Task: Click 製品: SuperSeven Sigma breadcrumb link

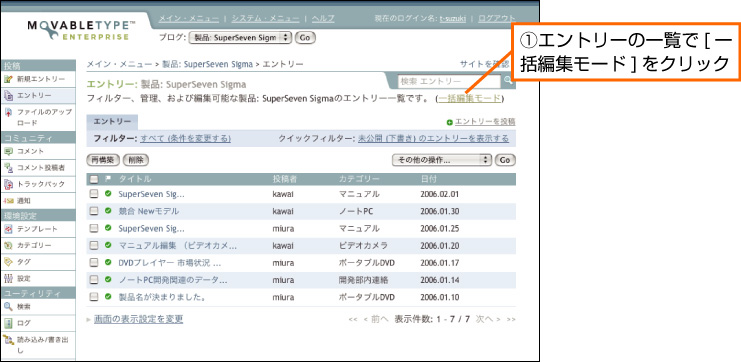Action: click(x=207, y=64)
